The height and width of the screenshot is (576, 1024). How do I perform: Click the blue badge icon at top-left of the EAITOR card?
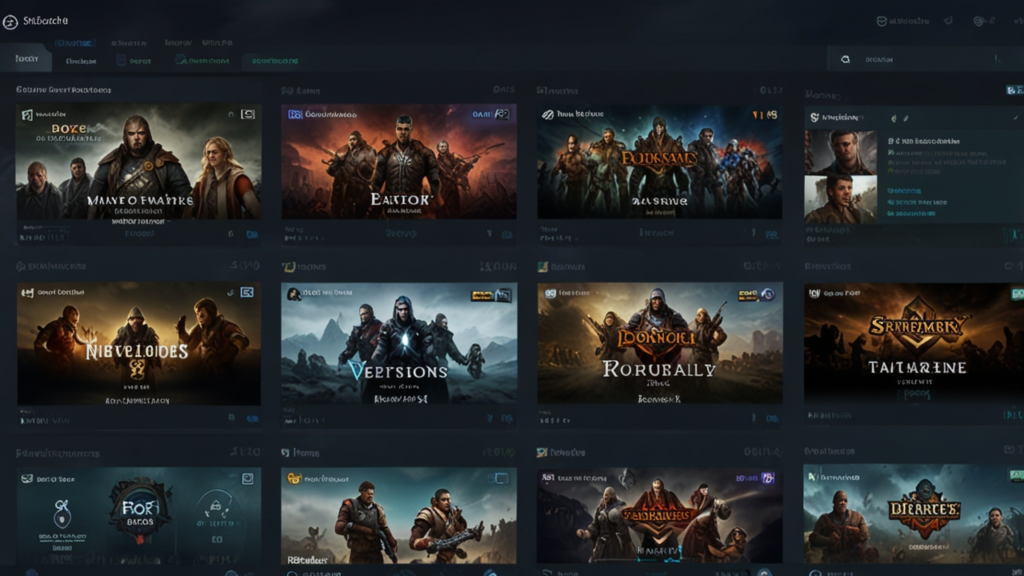point(295,114)
